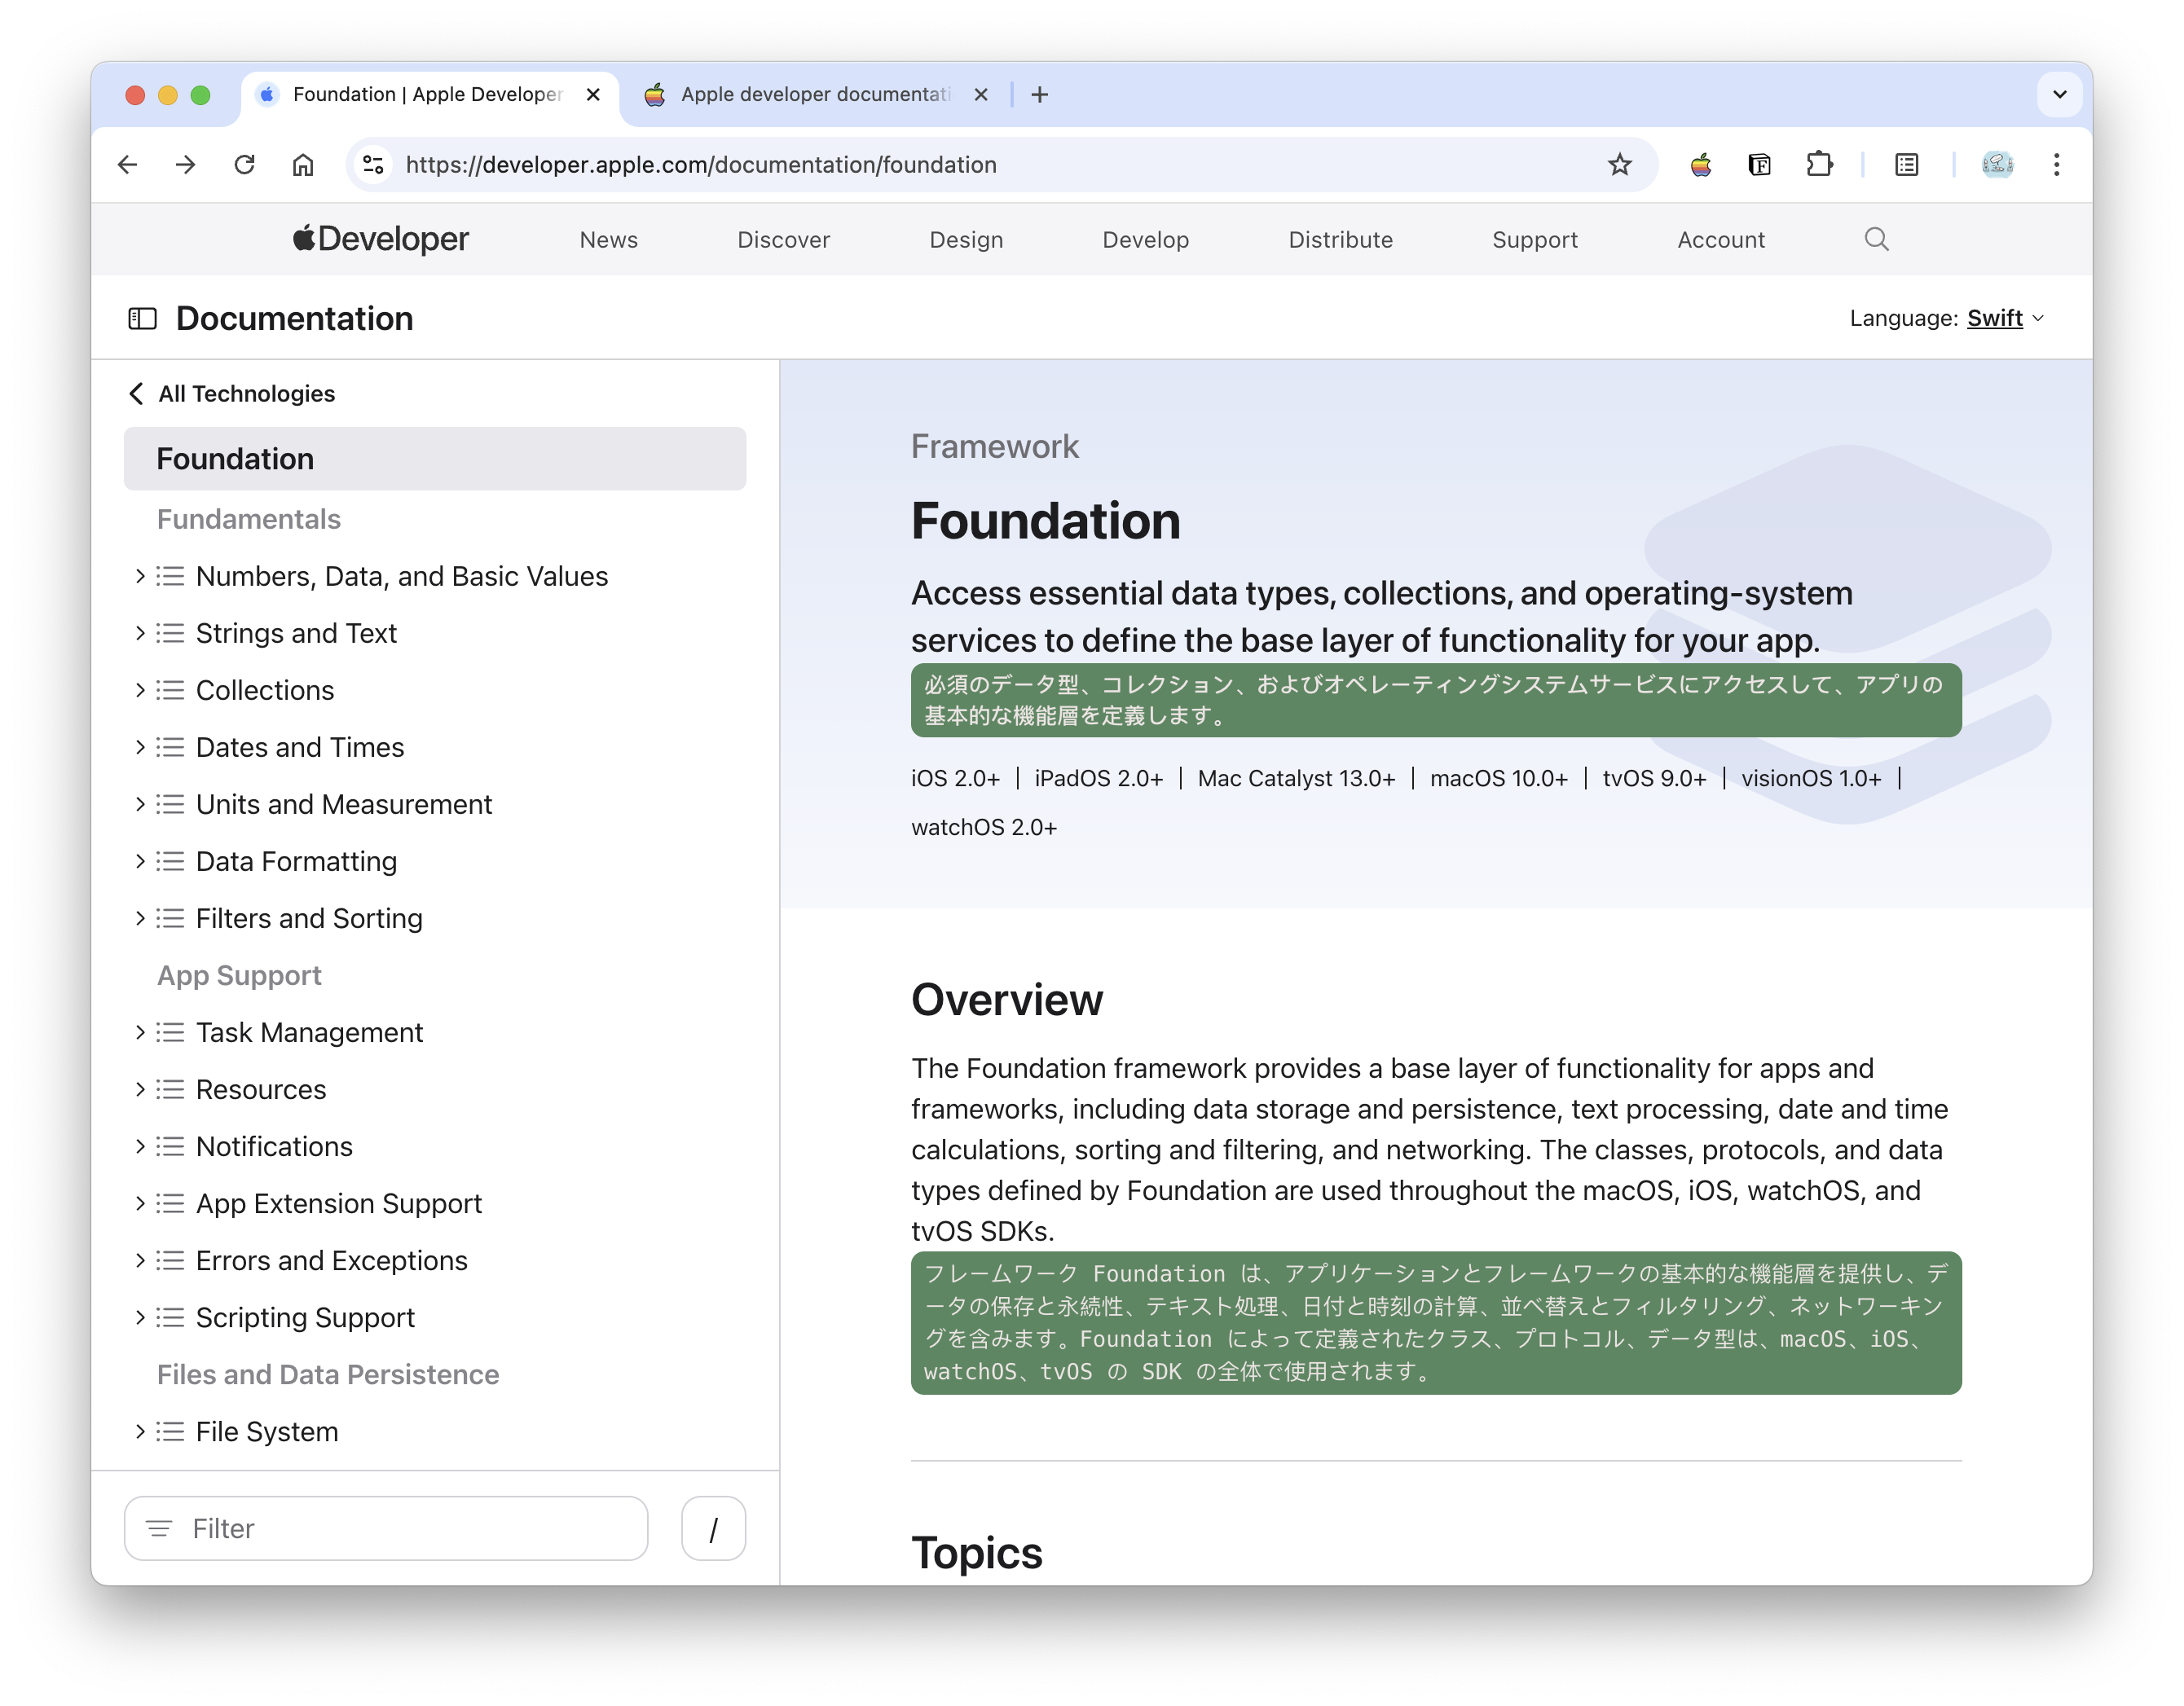Open a new tab with the plus button
Image resolution: width=2184 pixels, height=1706 pixels.
point(1039,94)
